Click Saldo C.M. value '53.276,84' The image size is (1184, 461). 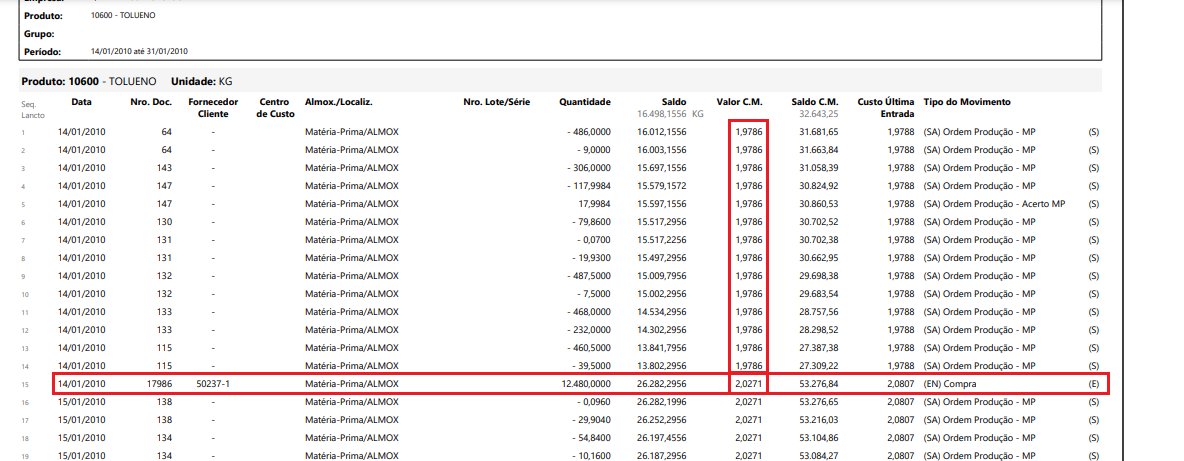click(819, 384)
